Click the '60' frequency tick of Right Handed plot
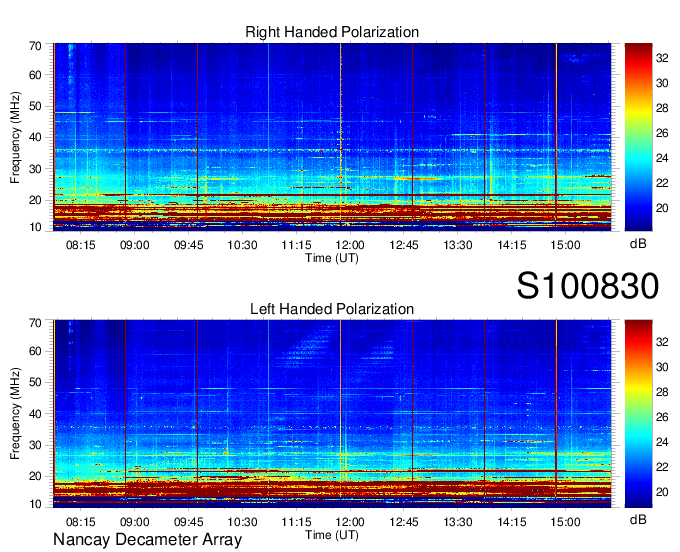 pyautogui.click(x=35, y=75)
